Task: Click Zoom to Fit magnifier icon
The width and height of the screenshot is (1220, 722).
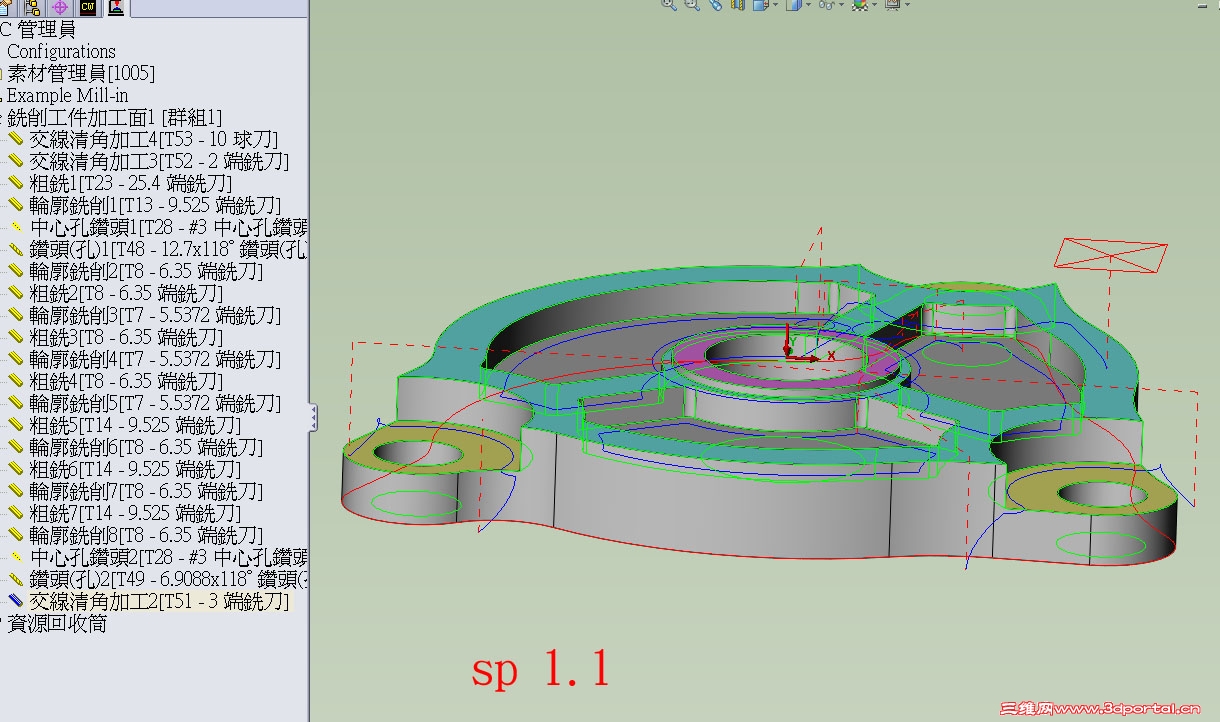Action: tap(670, 5)
